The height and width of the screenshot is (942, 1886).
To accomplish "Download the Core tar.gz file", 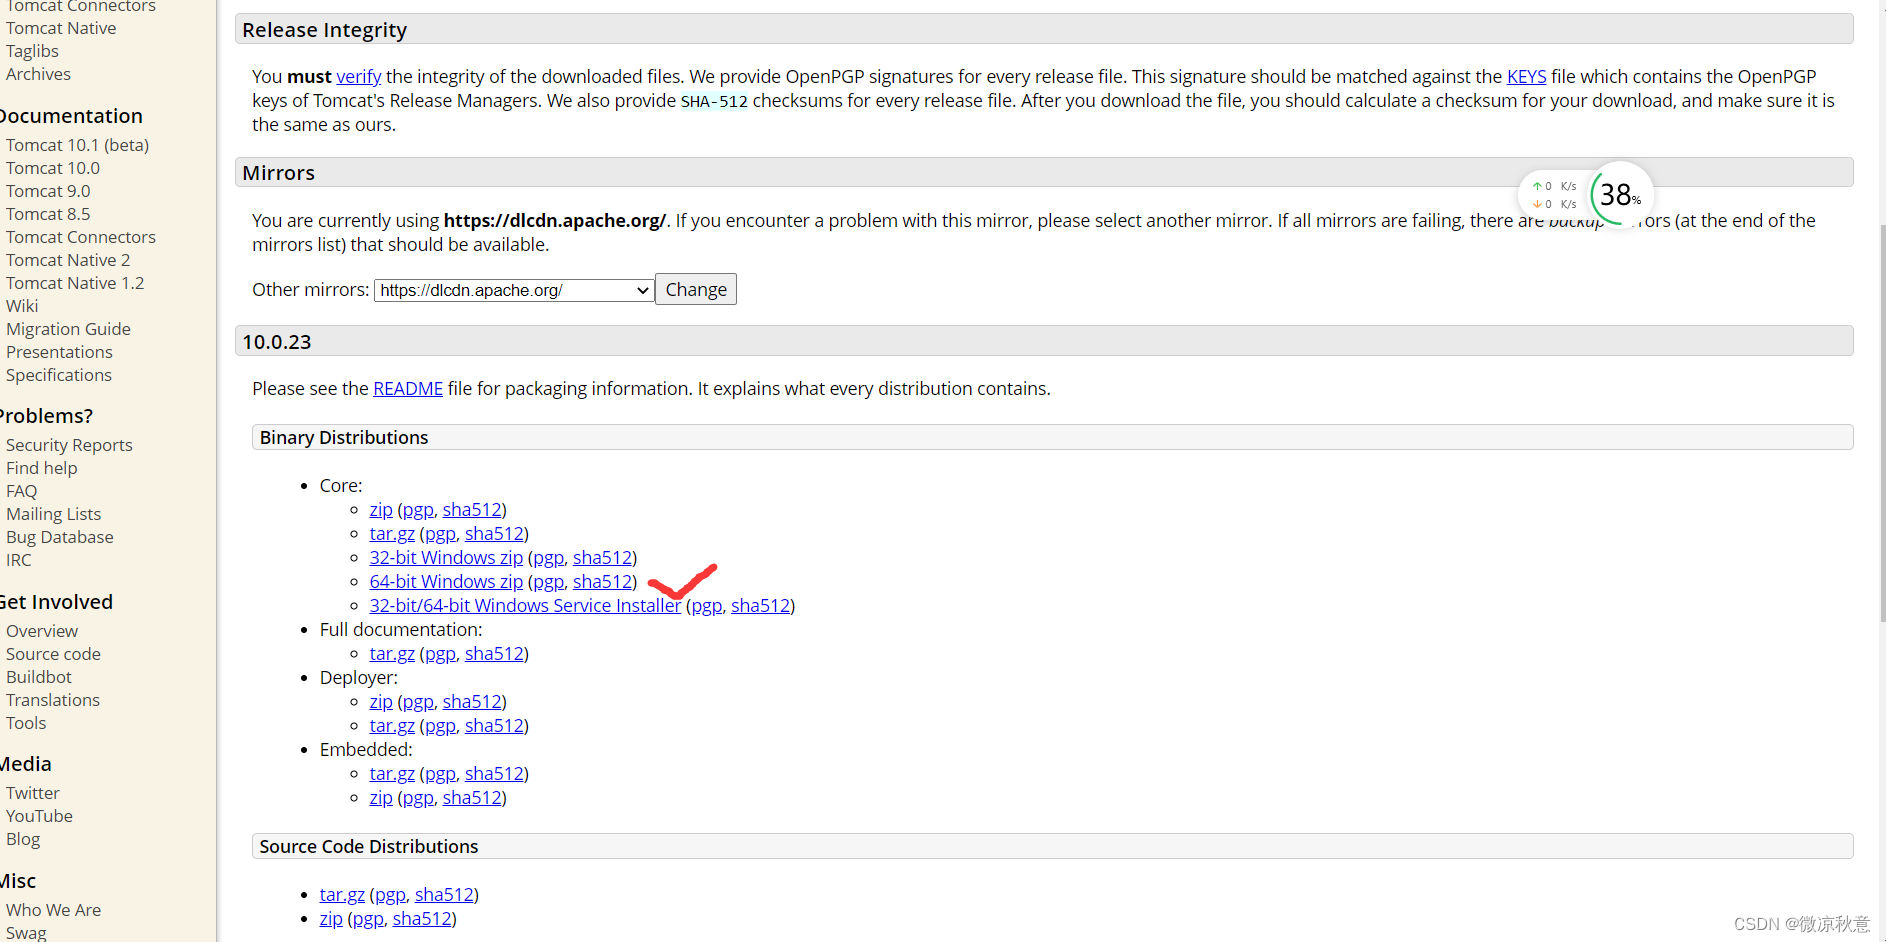I will 392,534.
